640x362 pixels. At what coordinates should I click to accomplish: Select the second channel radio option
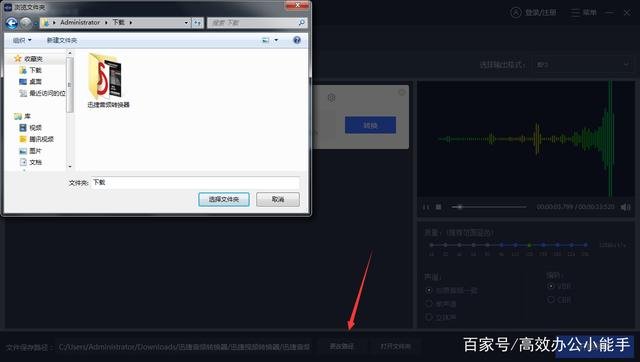429,304
